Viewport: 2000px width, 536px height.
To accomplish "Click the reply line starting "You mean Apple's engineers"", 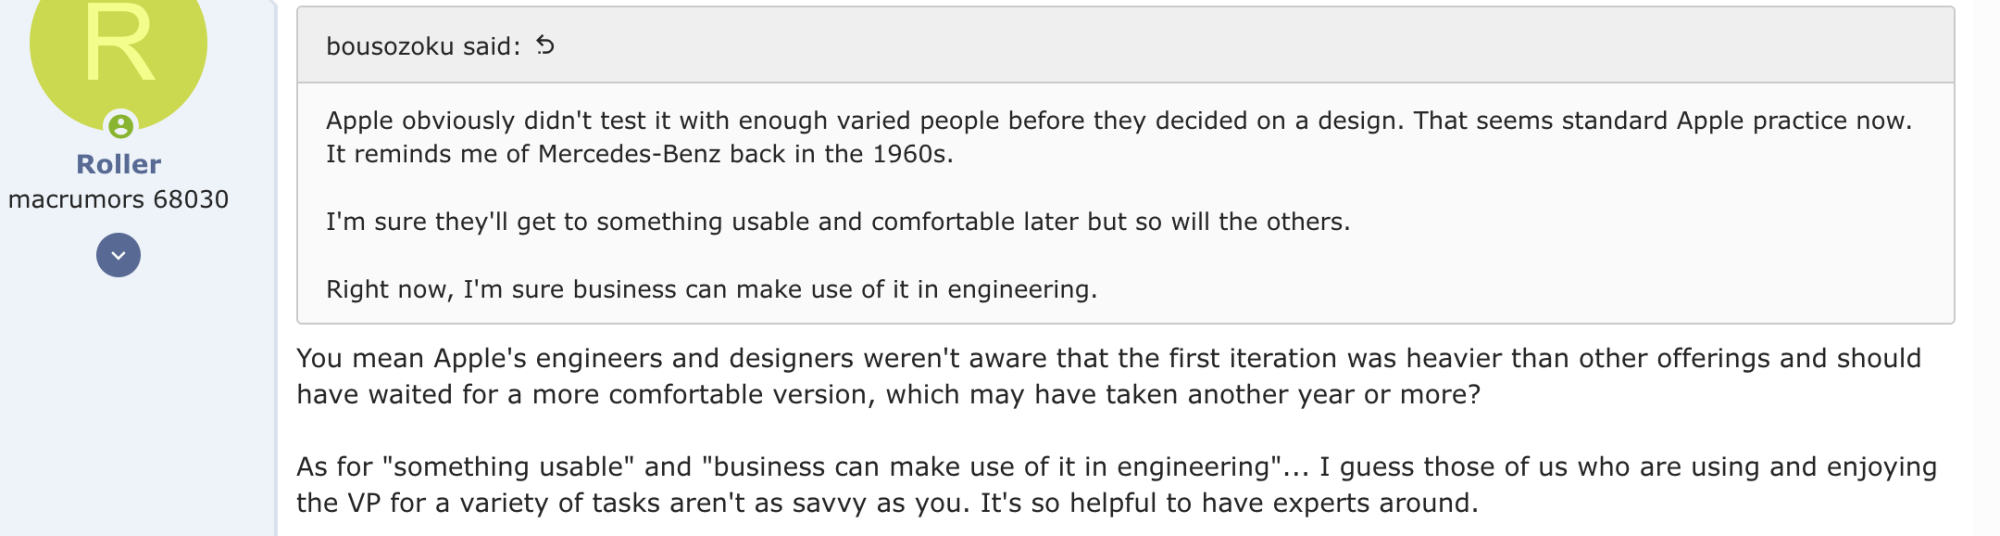I will coord(1109,358).
